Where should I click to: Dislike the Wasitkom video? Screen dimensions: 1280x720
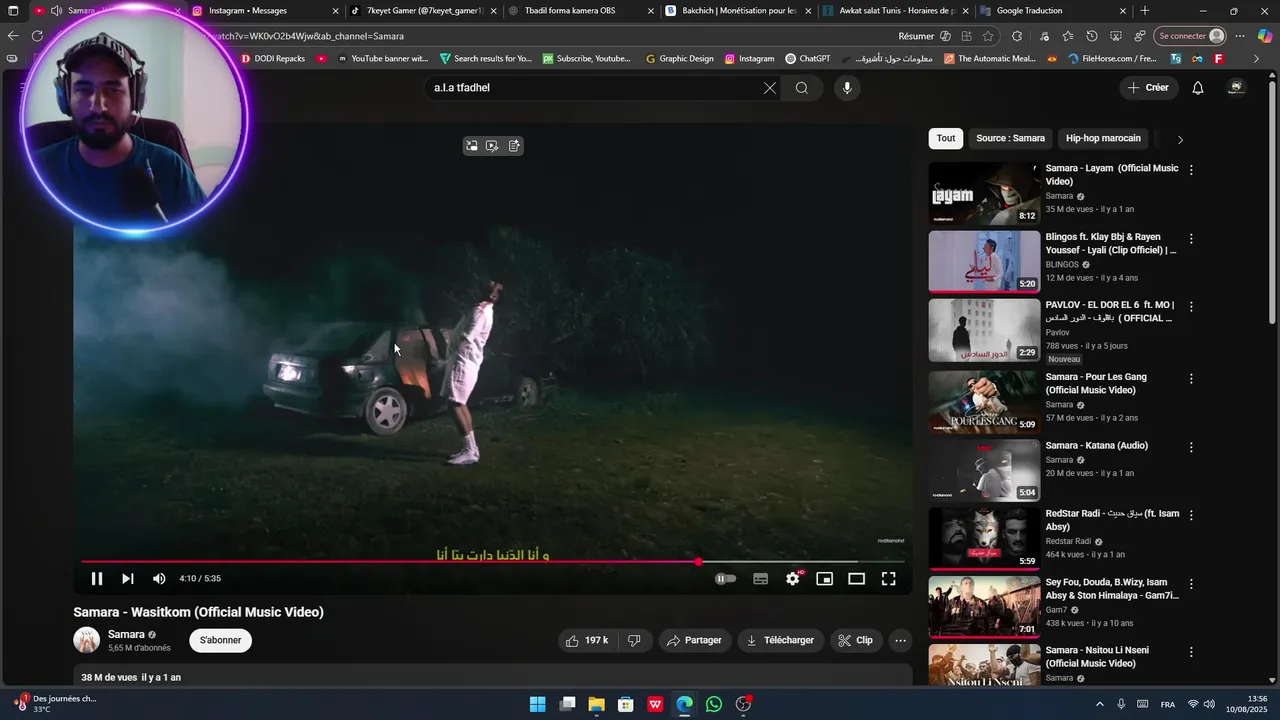tap(634, 641)
